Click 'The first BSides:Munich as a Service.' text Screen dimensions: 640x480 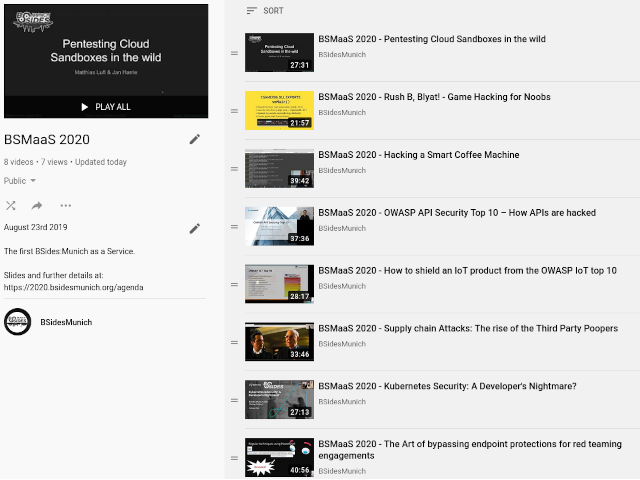[x=69, y=251]
